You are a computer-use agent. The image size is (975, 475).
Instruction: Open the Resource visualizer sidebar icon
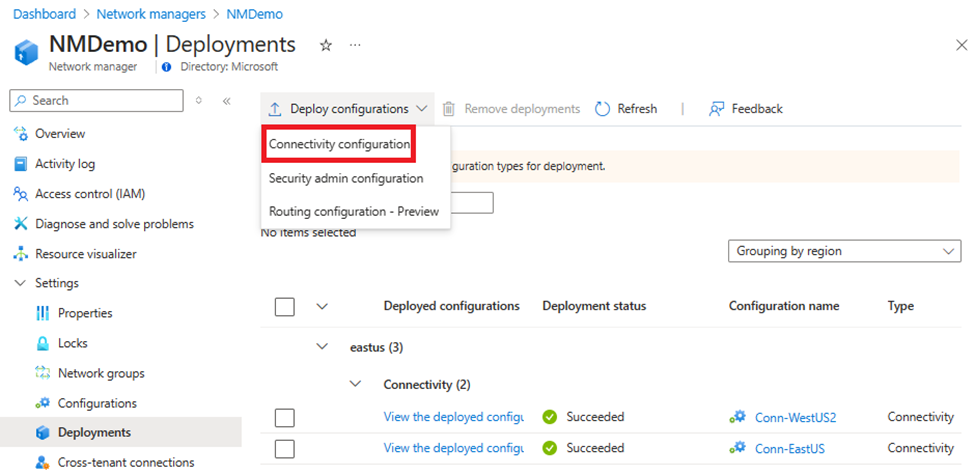(20, 254)
